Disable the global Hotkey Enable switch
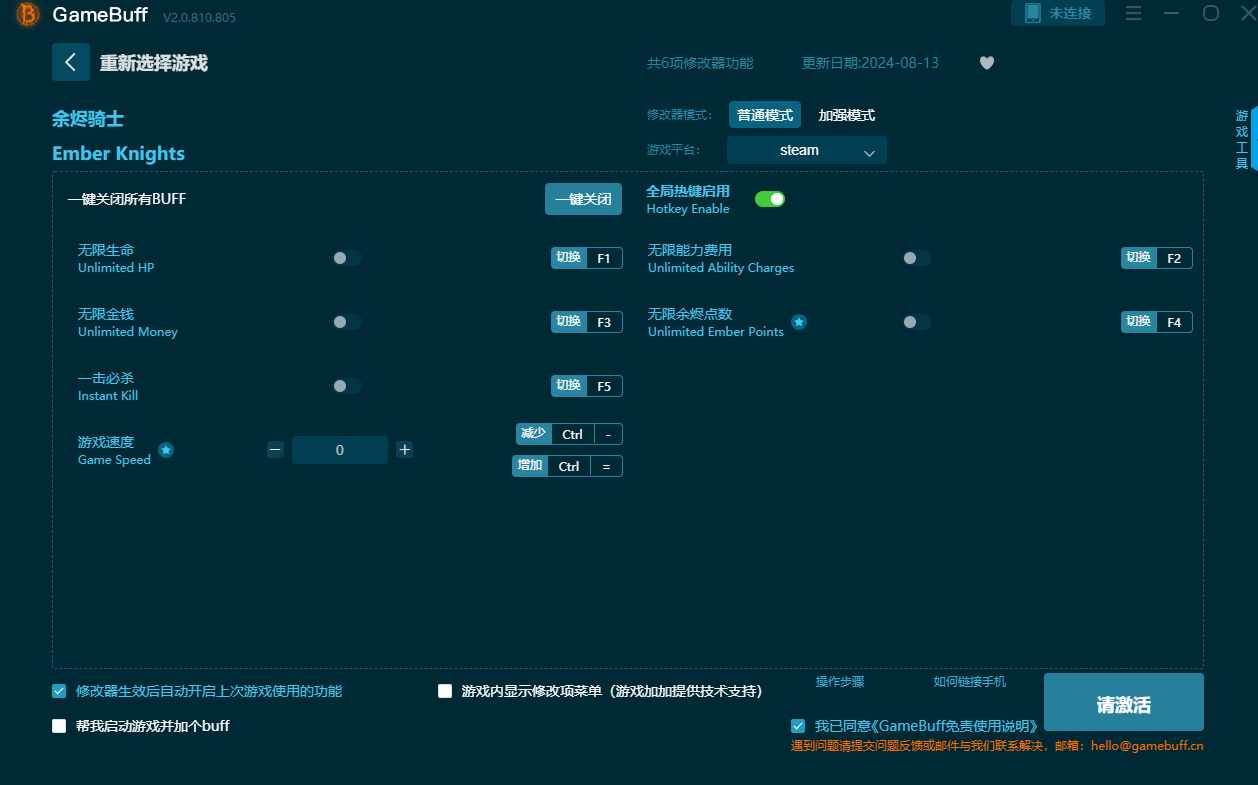The width and height of the screenshot is (1258, 785). (770, 199)
